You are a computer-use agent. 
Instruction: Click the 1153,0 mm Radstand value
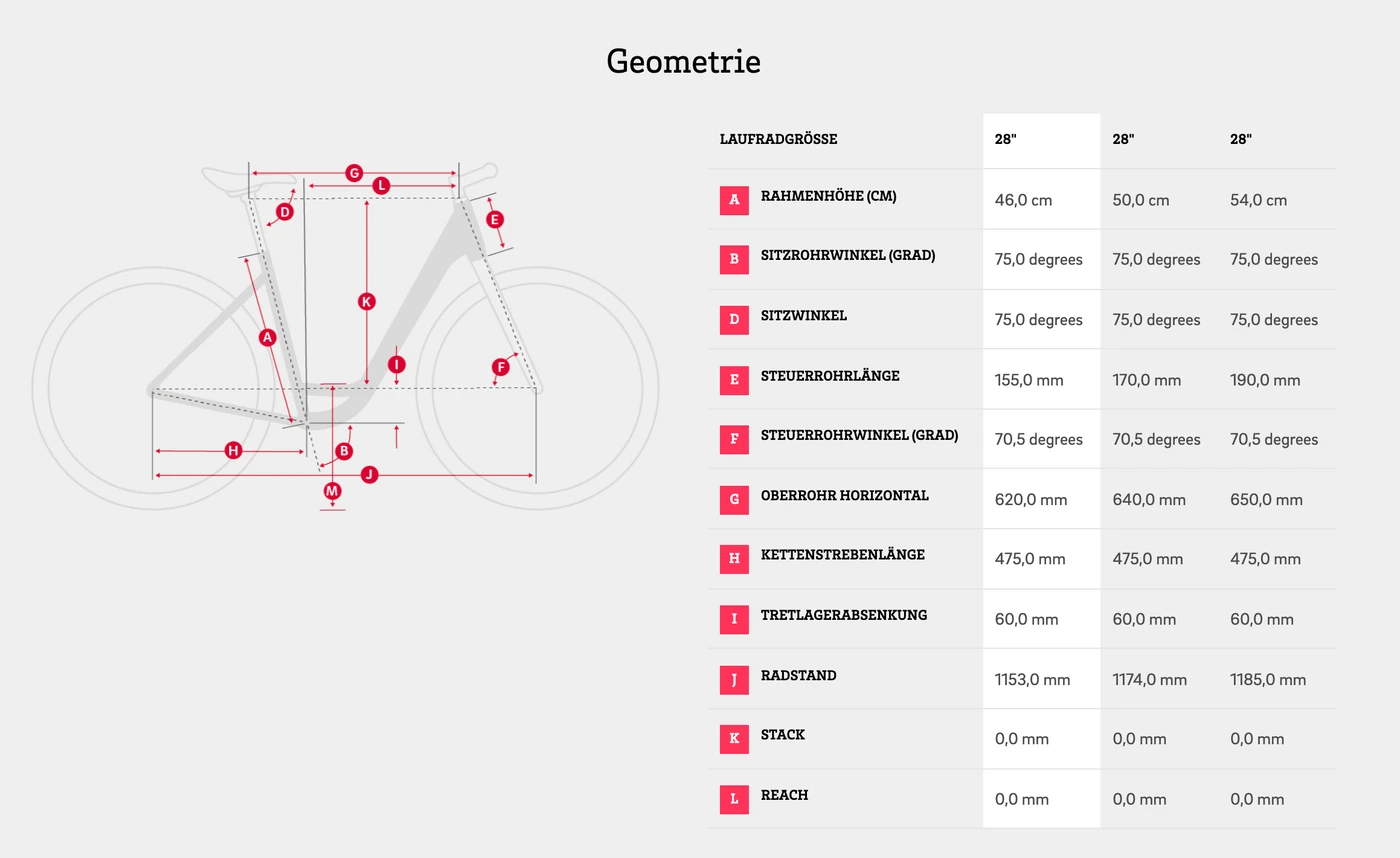[x=1032, y=680]
